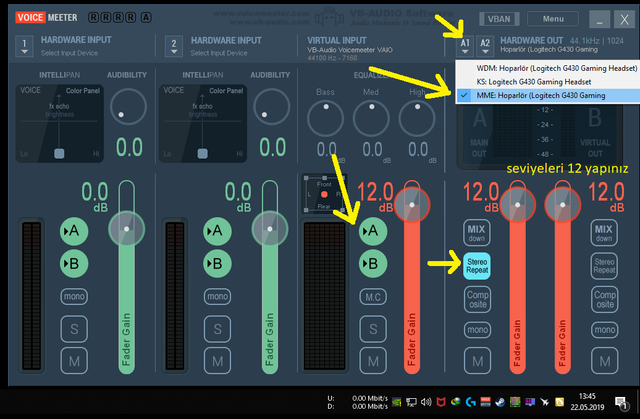This screenshot has height=419, width=640.
Task: Toggle Stereo Repeat on bus B
Action: [604, 266]
